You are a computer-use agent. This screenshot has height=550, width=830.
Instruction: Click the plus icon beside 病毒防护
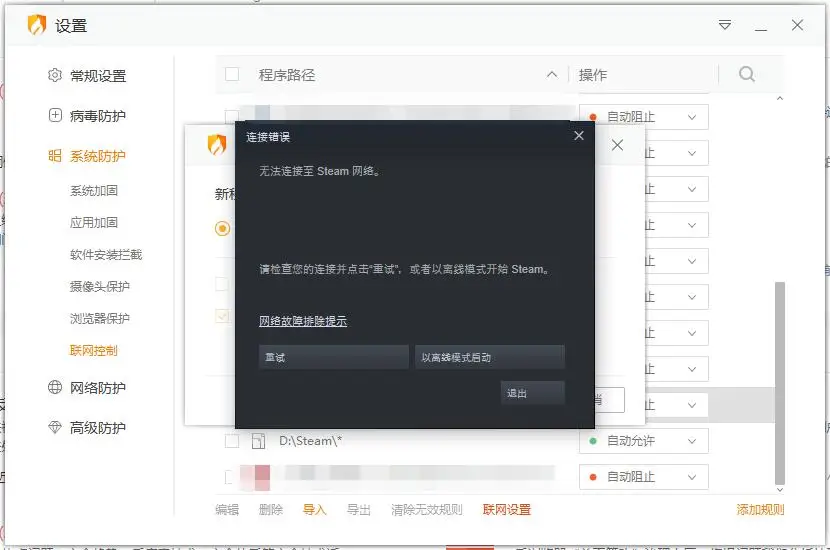(55, 115)
